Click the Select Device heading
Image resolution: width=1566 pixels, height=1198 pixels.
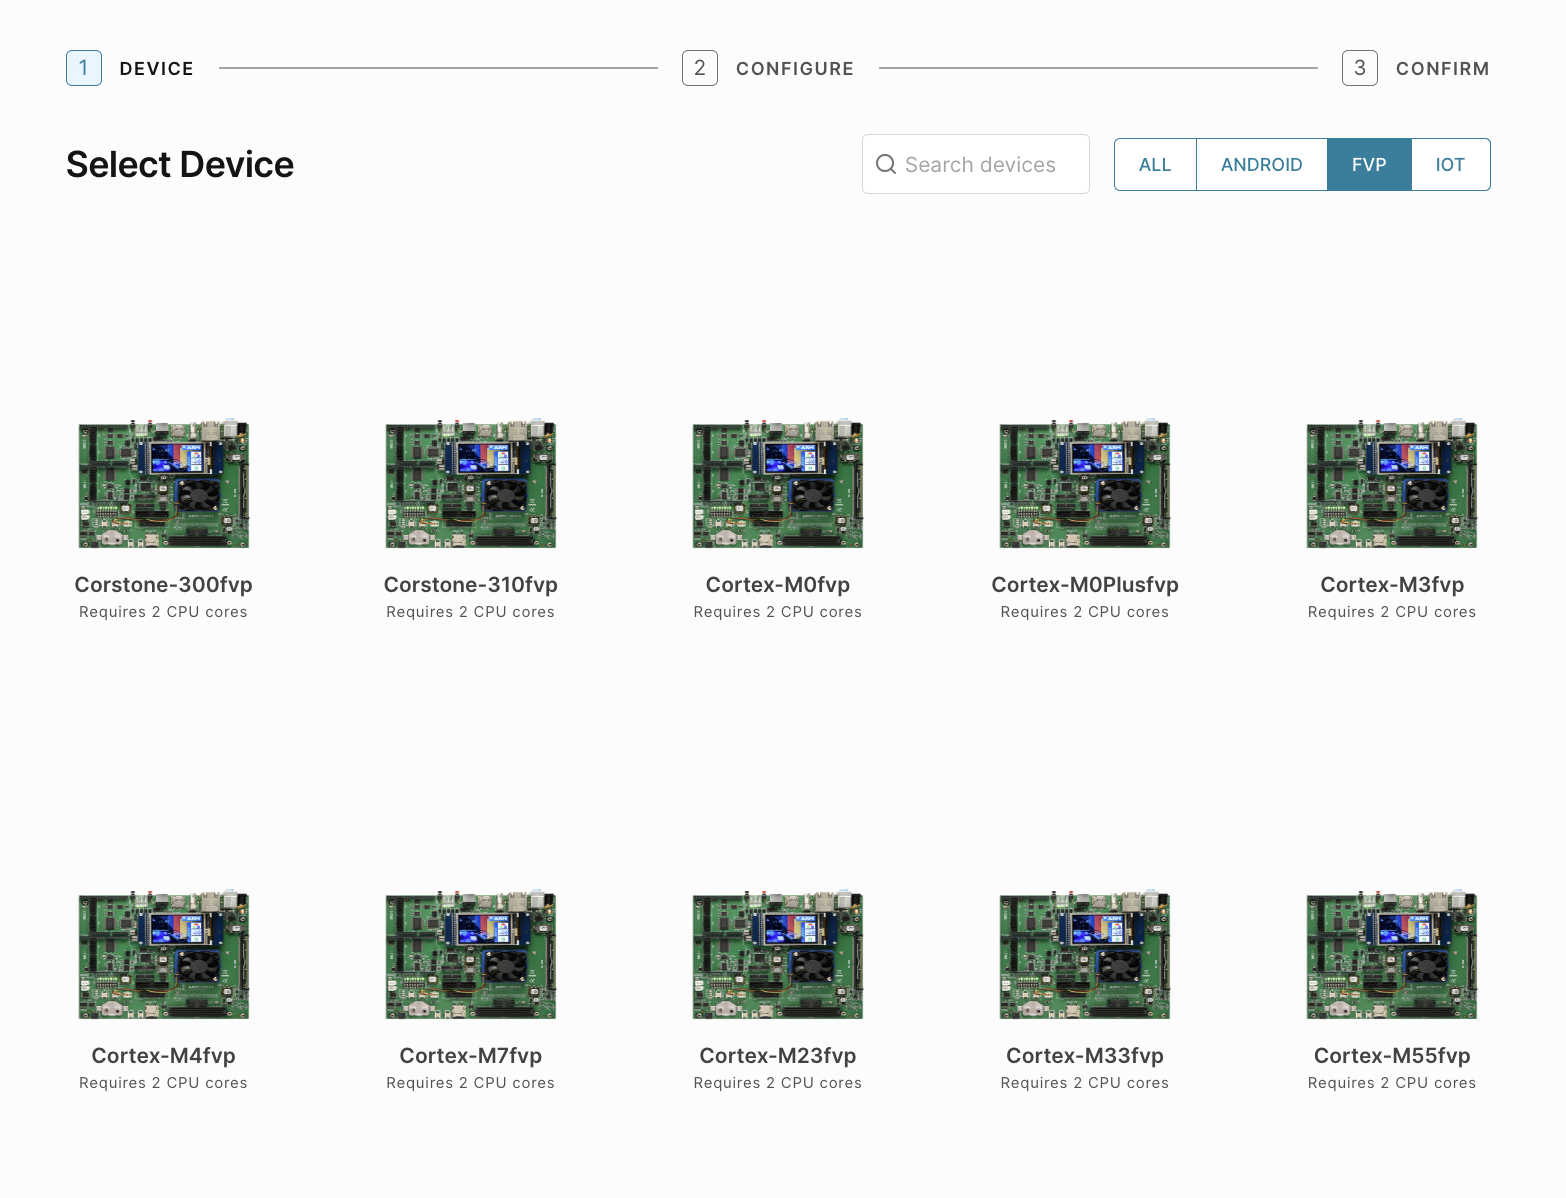180,165
